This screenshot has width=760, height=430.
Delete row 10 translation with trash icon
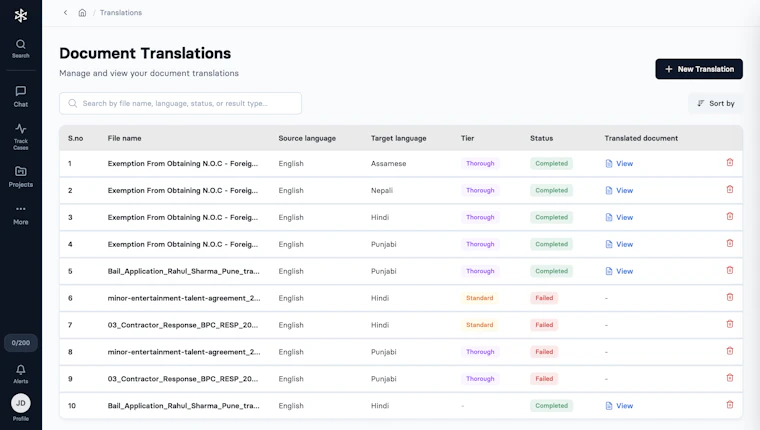(x=729, y=405)
